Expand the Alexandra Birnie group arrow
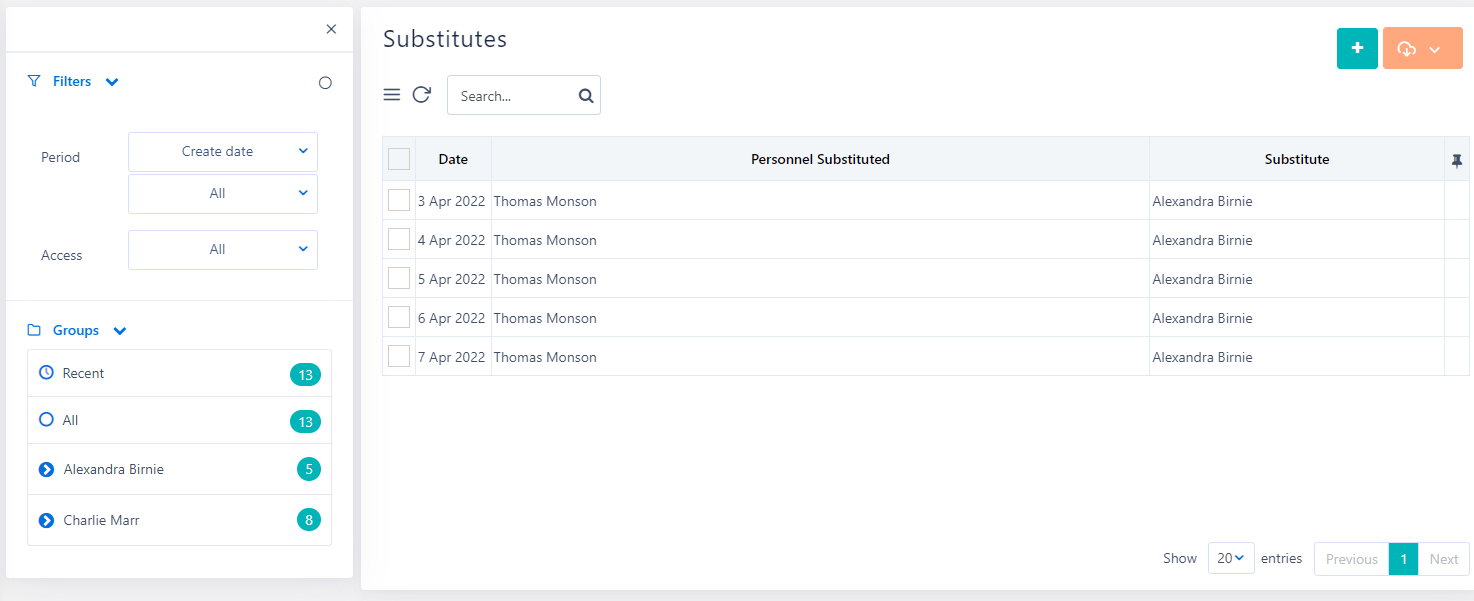 [46, 469]
